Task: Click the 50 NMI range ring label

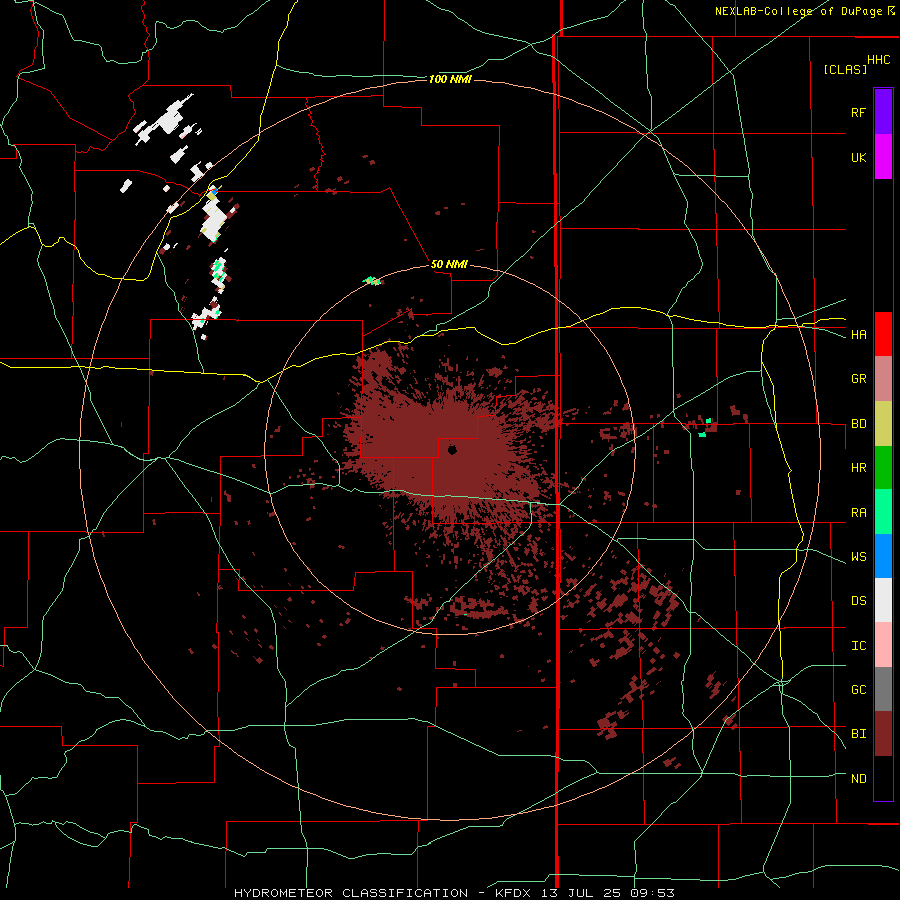Action: [449, 264]
